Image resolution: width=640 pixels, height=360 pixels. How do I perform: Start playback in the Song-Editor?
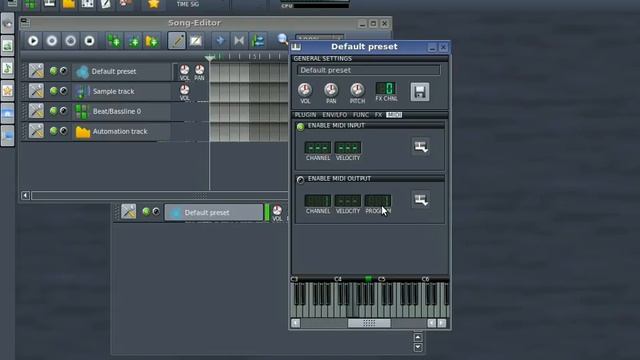tap(33, 40)
